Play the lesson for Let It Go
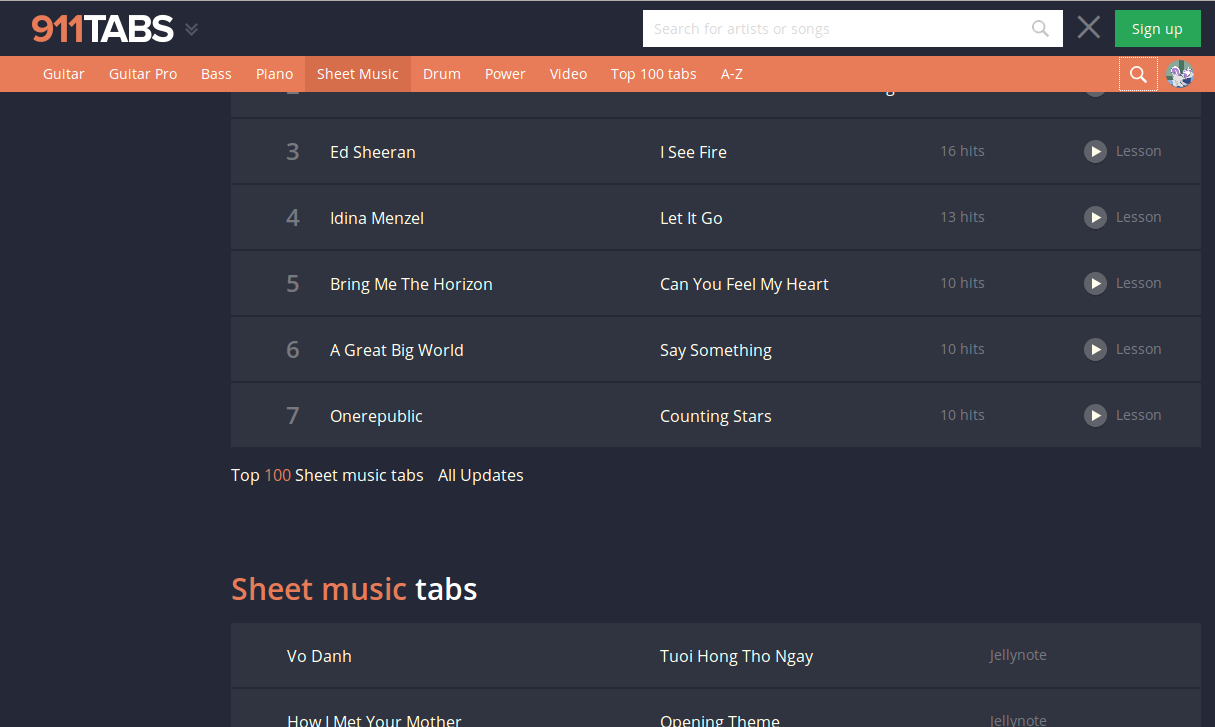Image resolution: width=1215 pixels, height=727 pixels. (1096, 217)
